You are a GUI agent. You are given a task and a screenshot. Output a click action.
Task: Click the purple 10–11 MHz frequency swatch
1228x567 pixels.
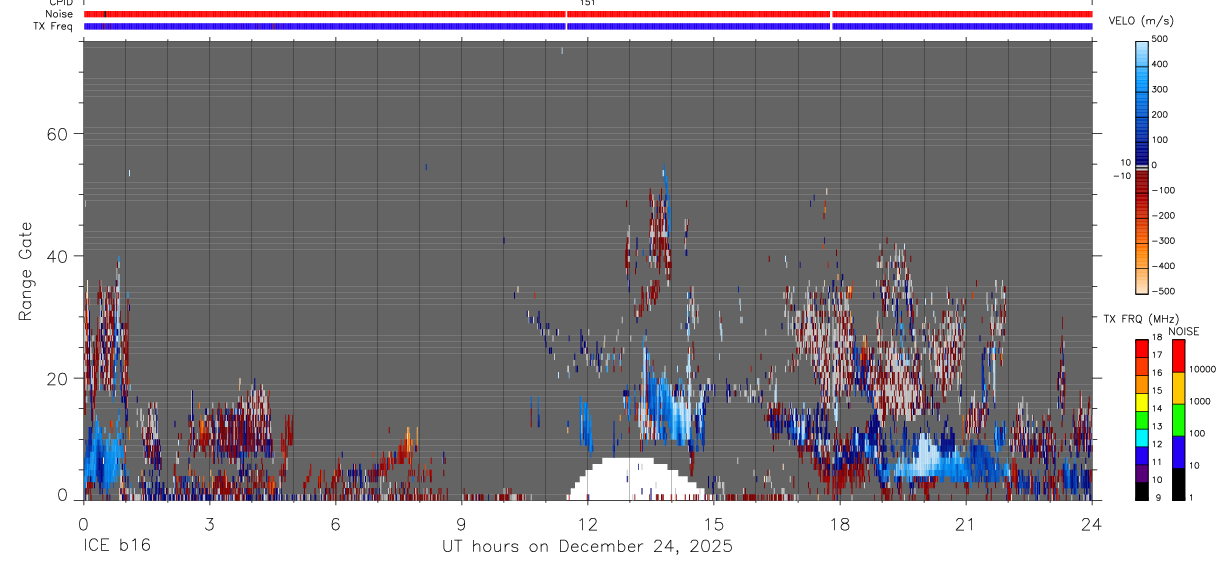[x=1141, y=472]
